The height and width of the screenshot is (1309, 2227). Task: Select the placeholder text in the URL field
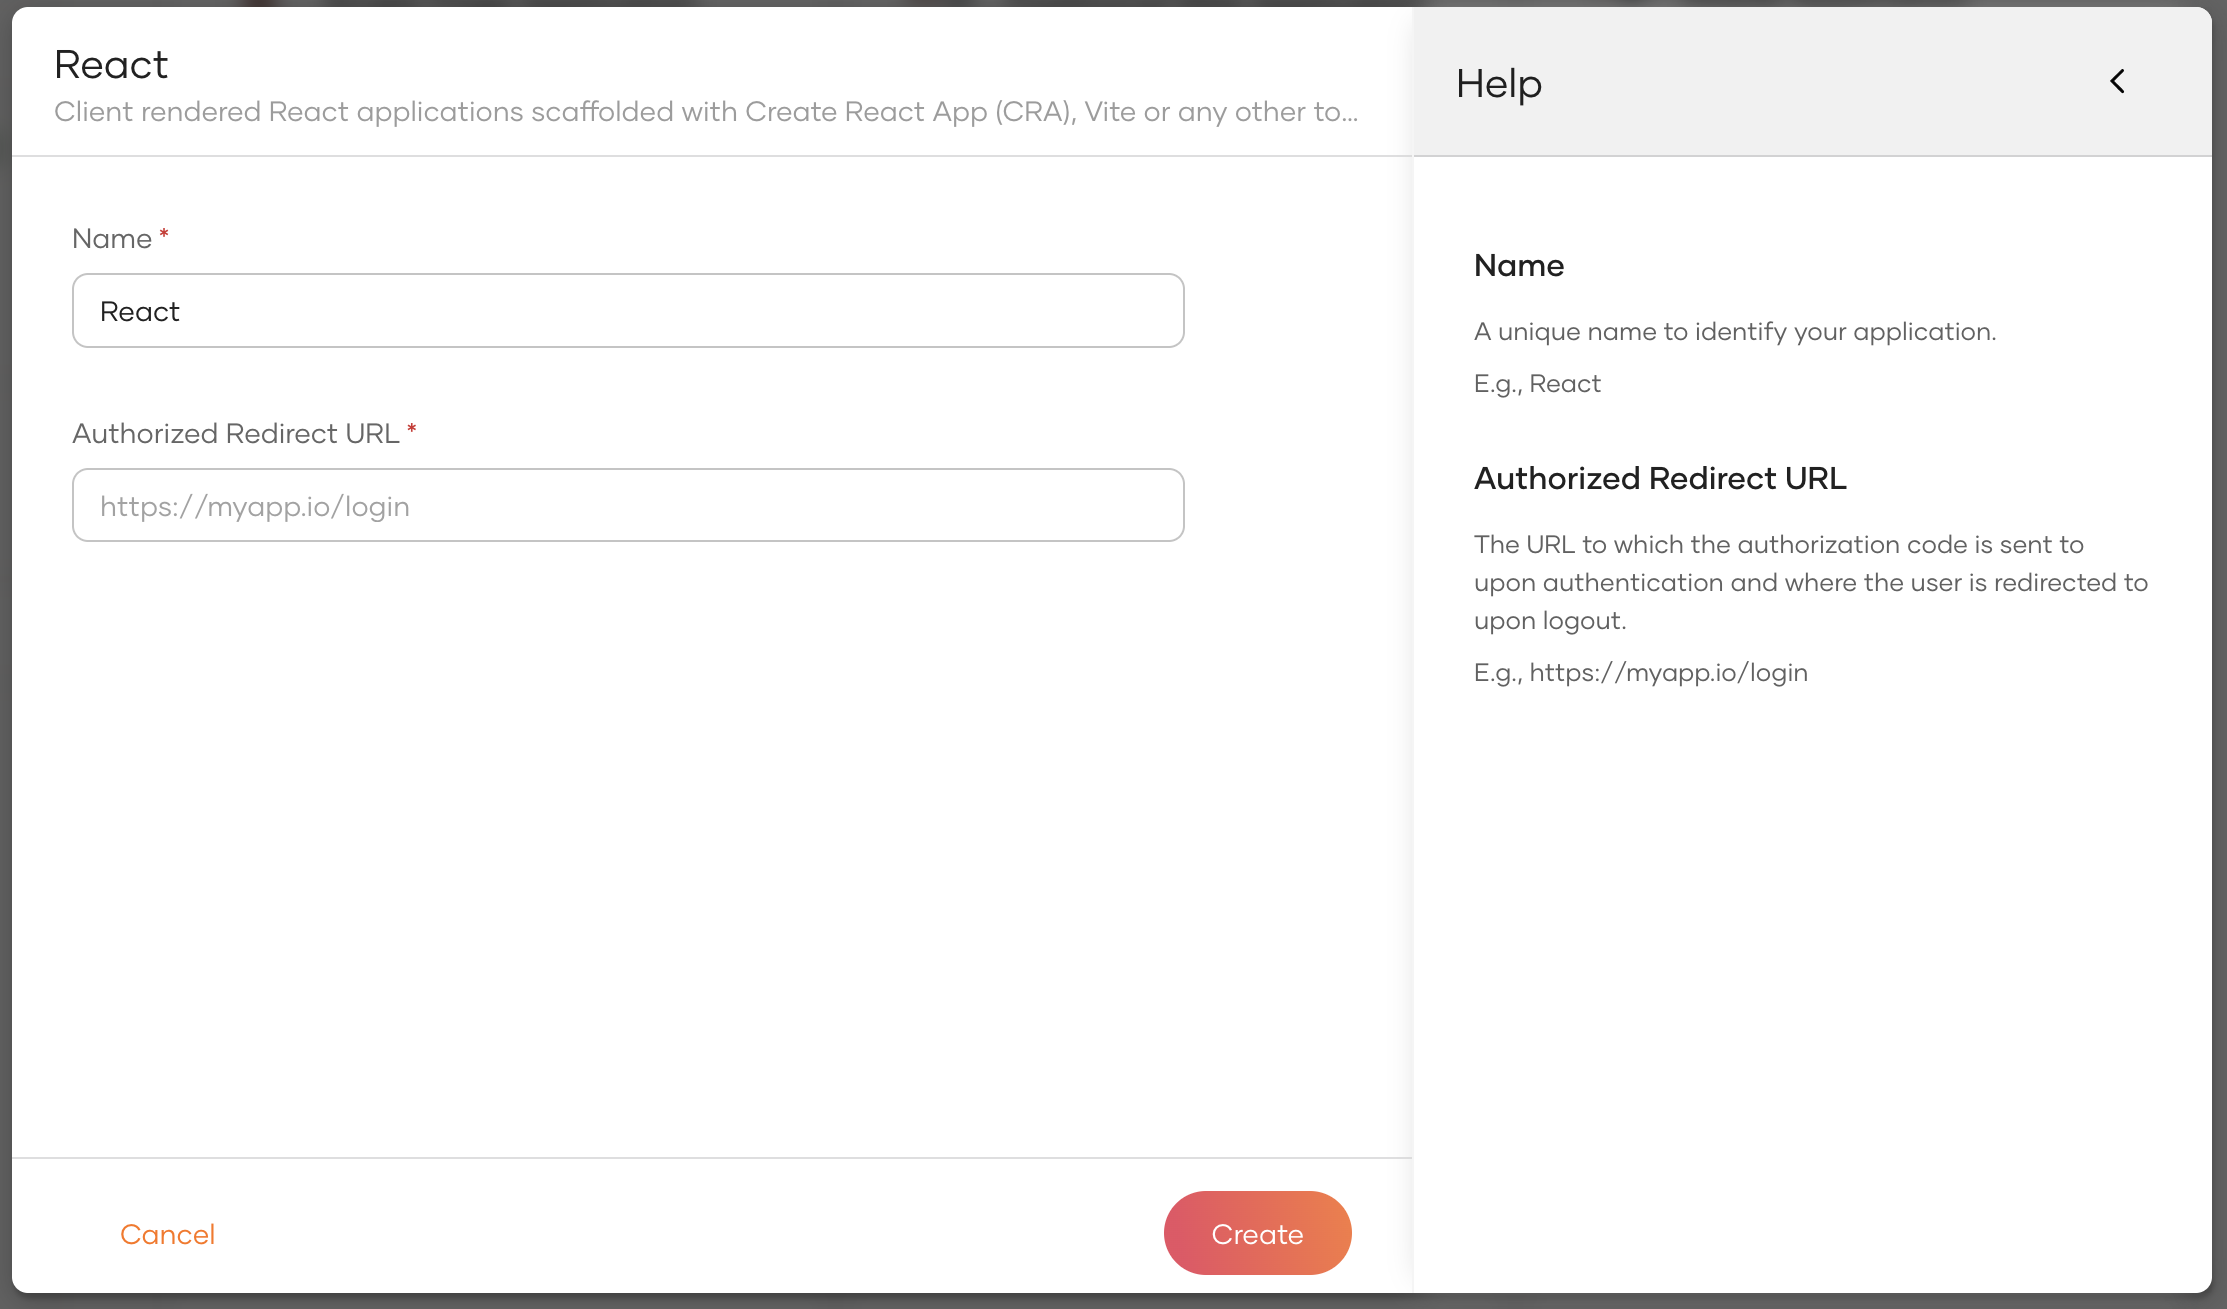tap(254, 505)
